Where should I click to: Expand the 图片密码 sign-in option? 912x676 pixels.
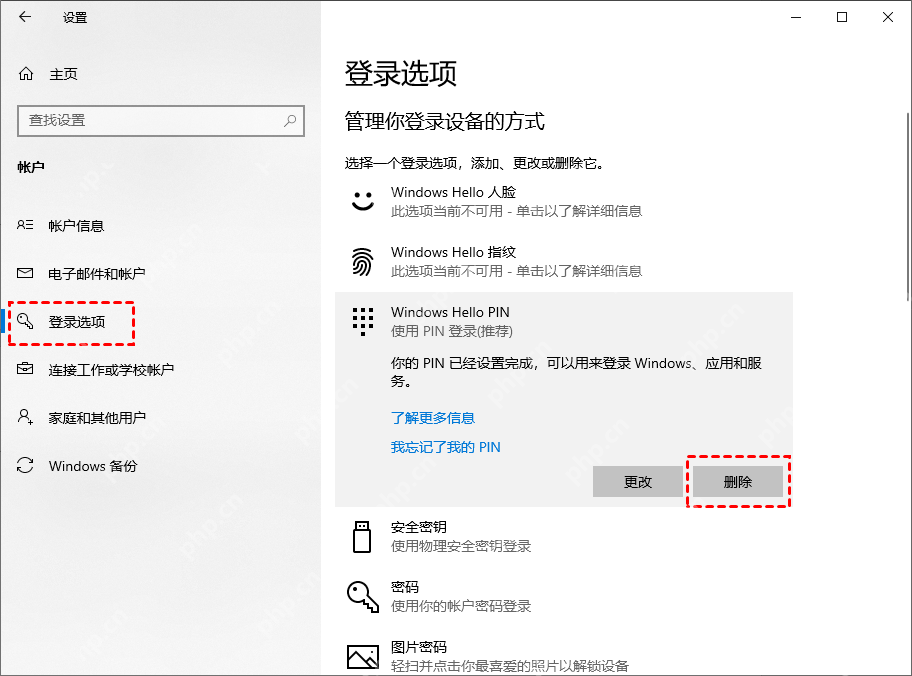[x=564, y=656]
